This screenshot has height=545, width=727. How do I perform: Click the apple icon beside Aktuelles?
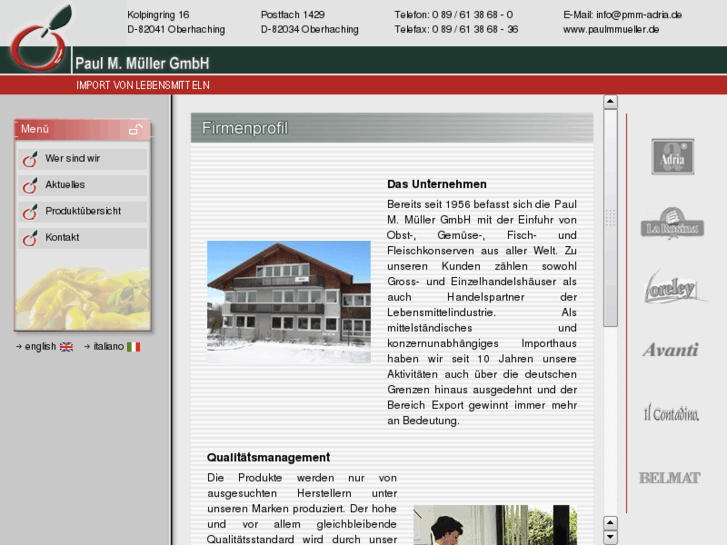(30, 186)
